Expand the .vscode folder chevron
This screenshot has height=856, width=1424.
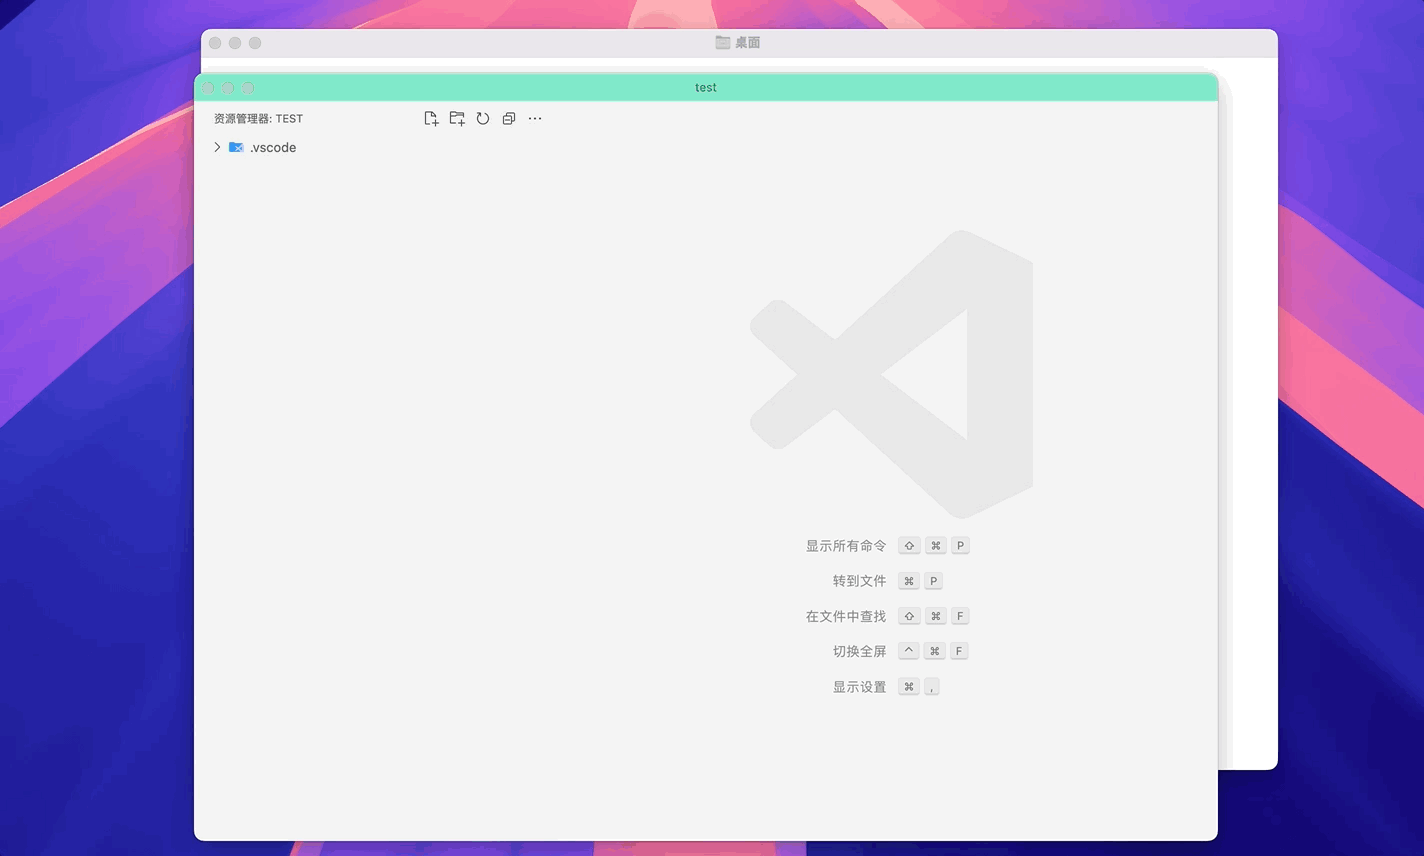[x=217, y=147]
